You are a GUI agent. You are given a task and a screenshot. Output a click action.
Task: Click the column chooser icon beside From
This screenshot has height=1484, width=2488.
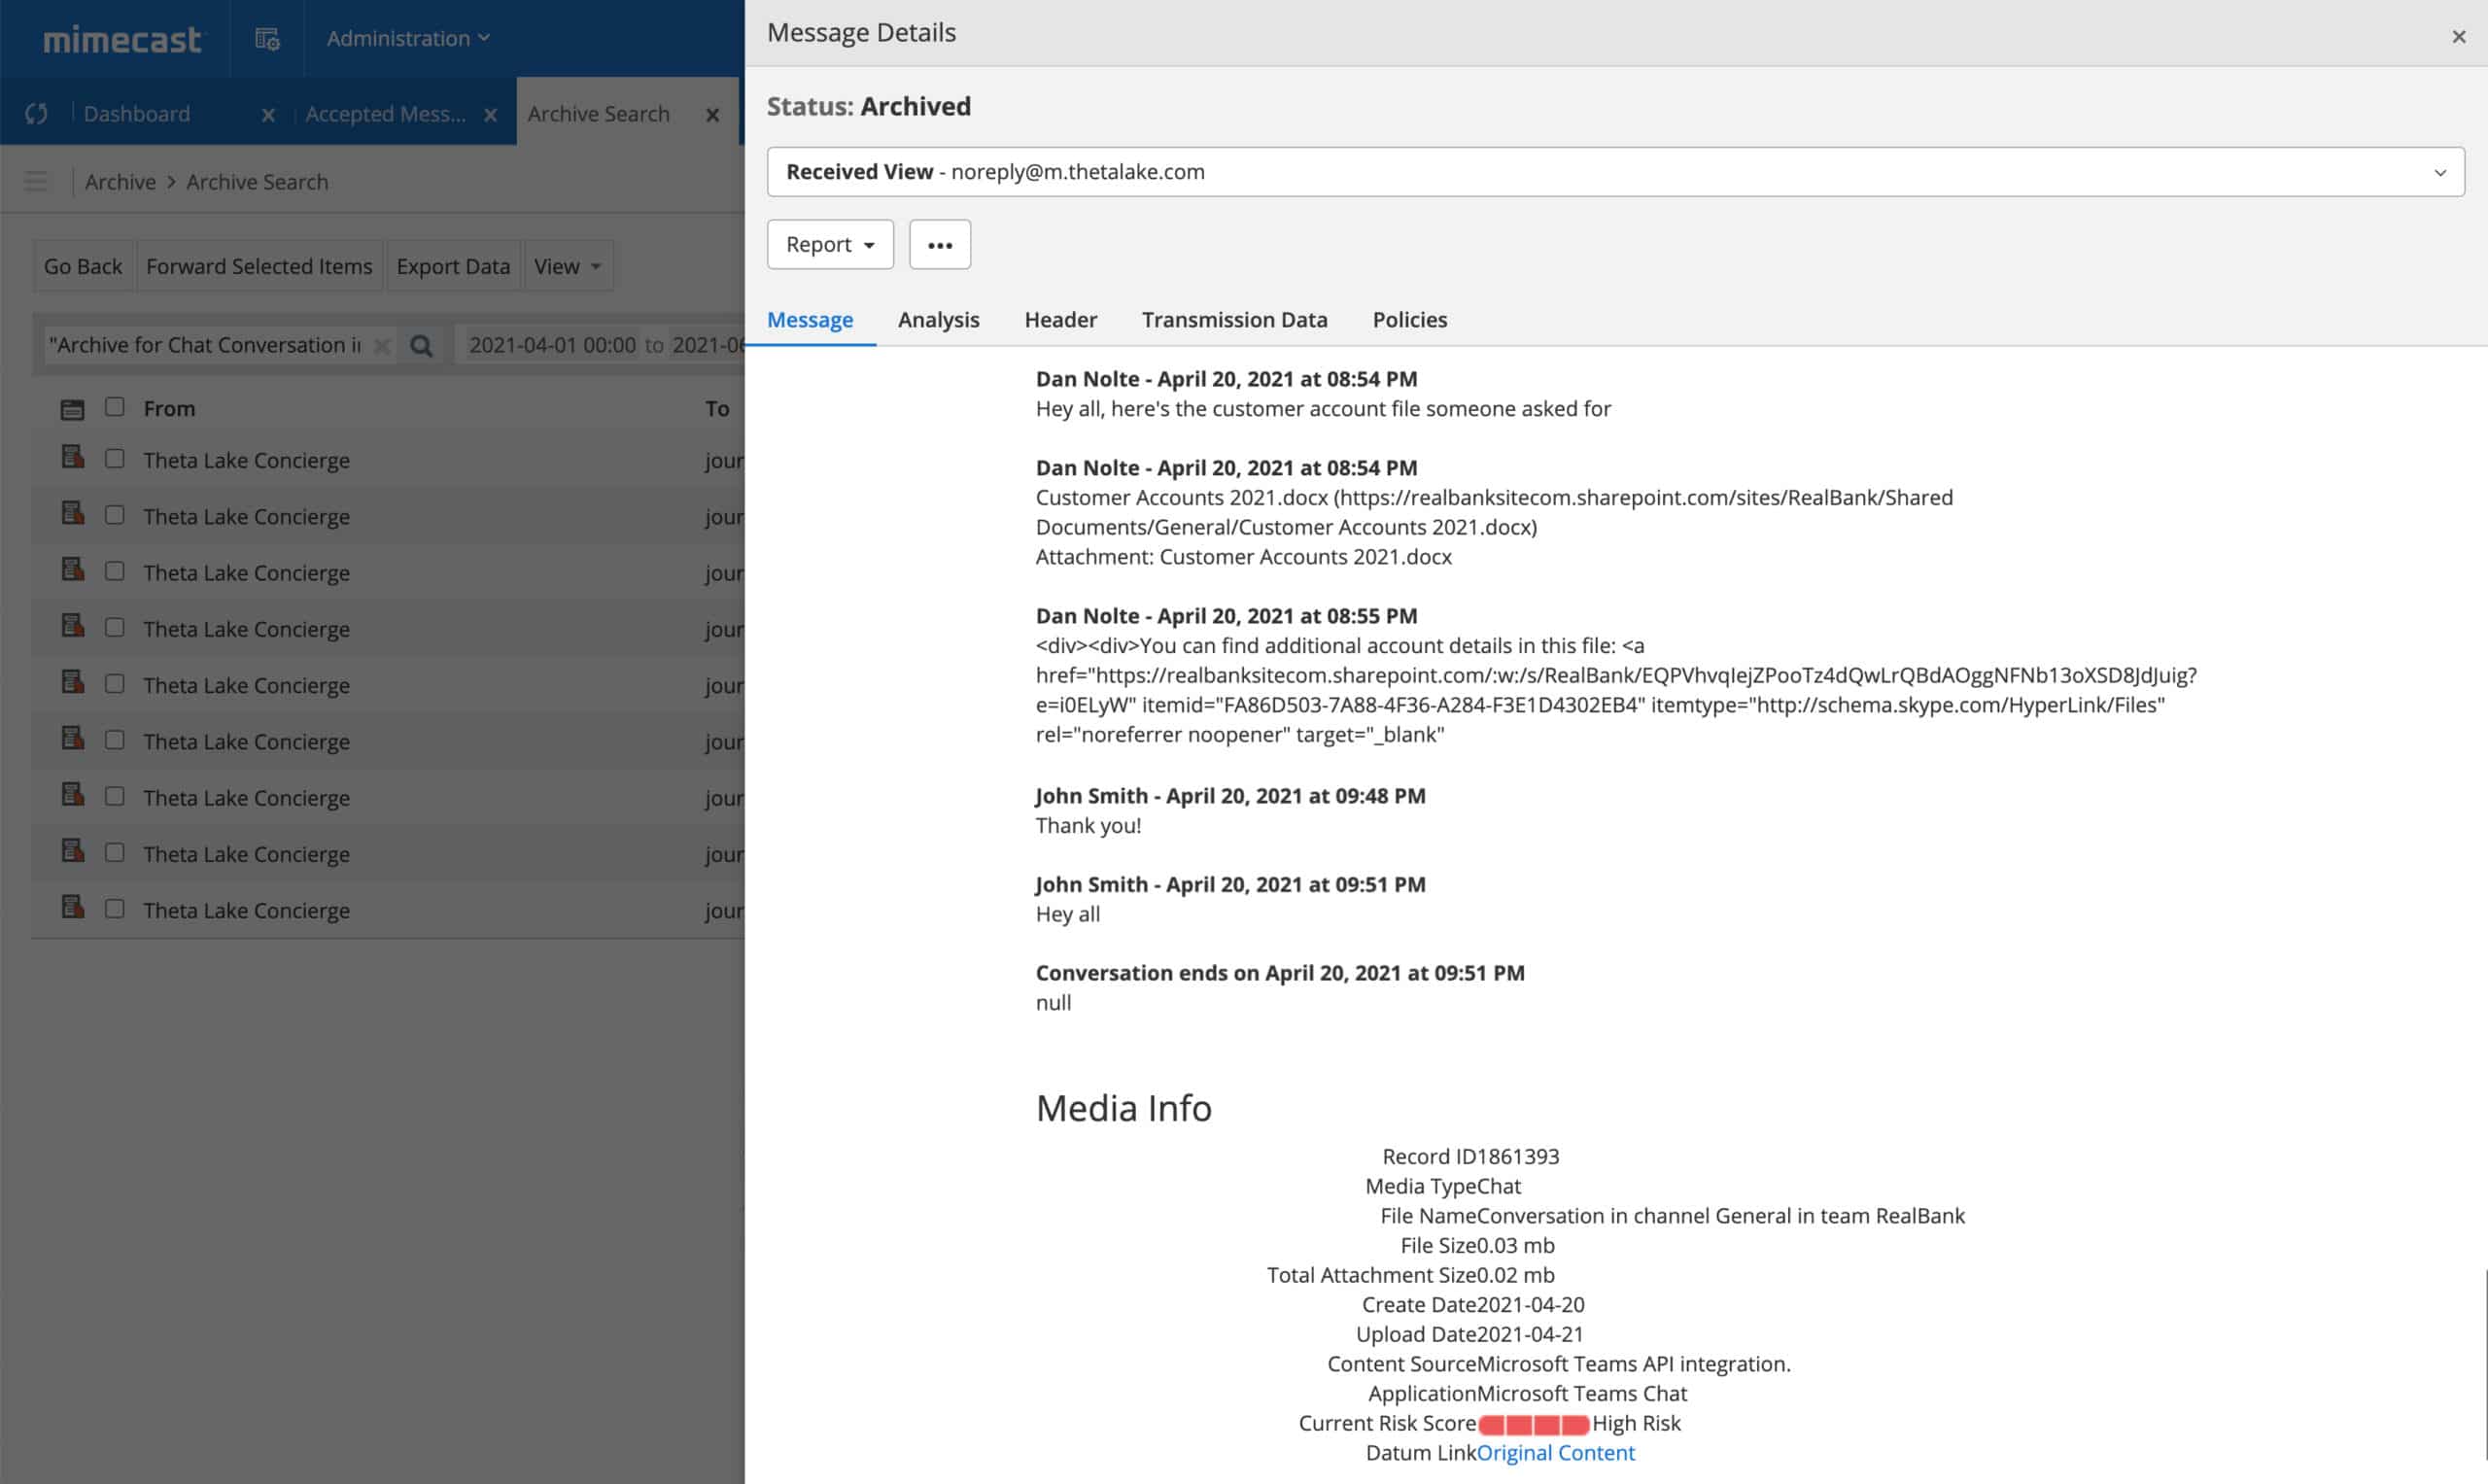coord(72,409)
